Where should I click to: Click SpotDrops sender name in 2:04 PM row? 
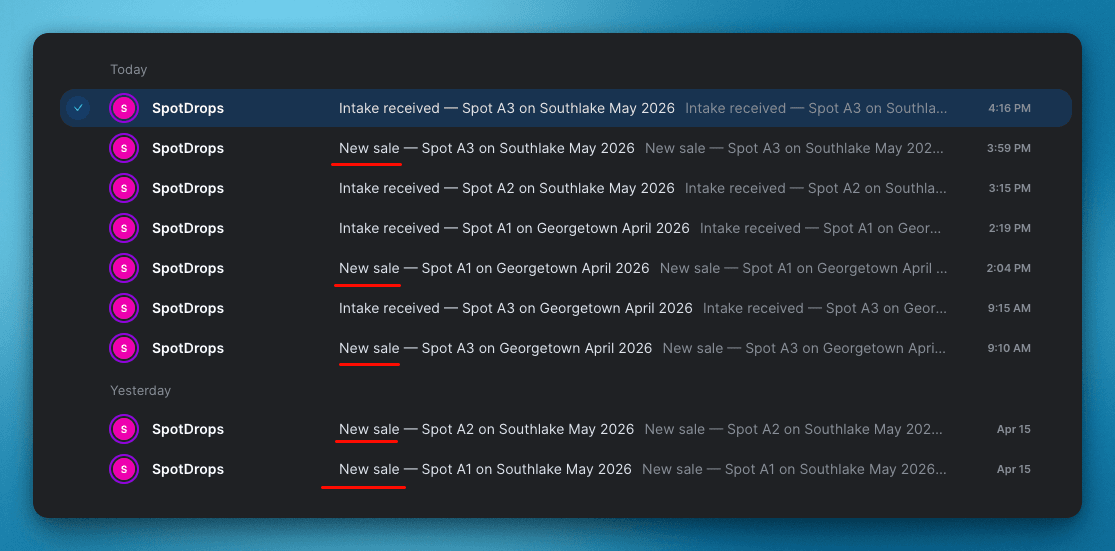click(x=188, y=268)
